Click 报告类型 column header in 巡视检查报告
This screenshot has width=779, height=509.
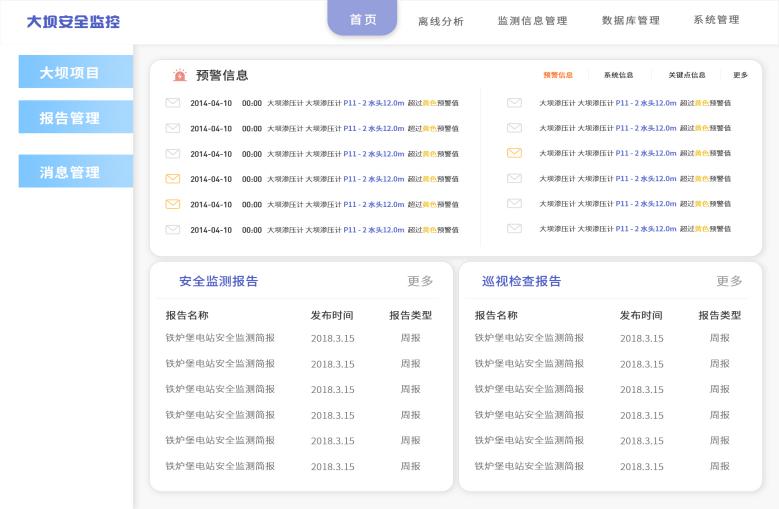719,315
